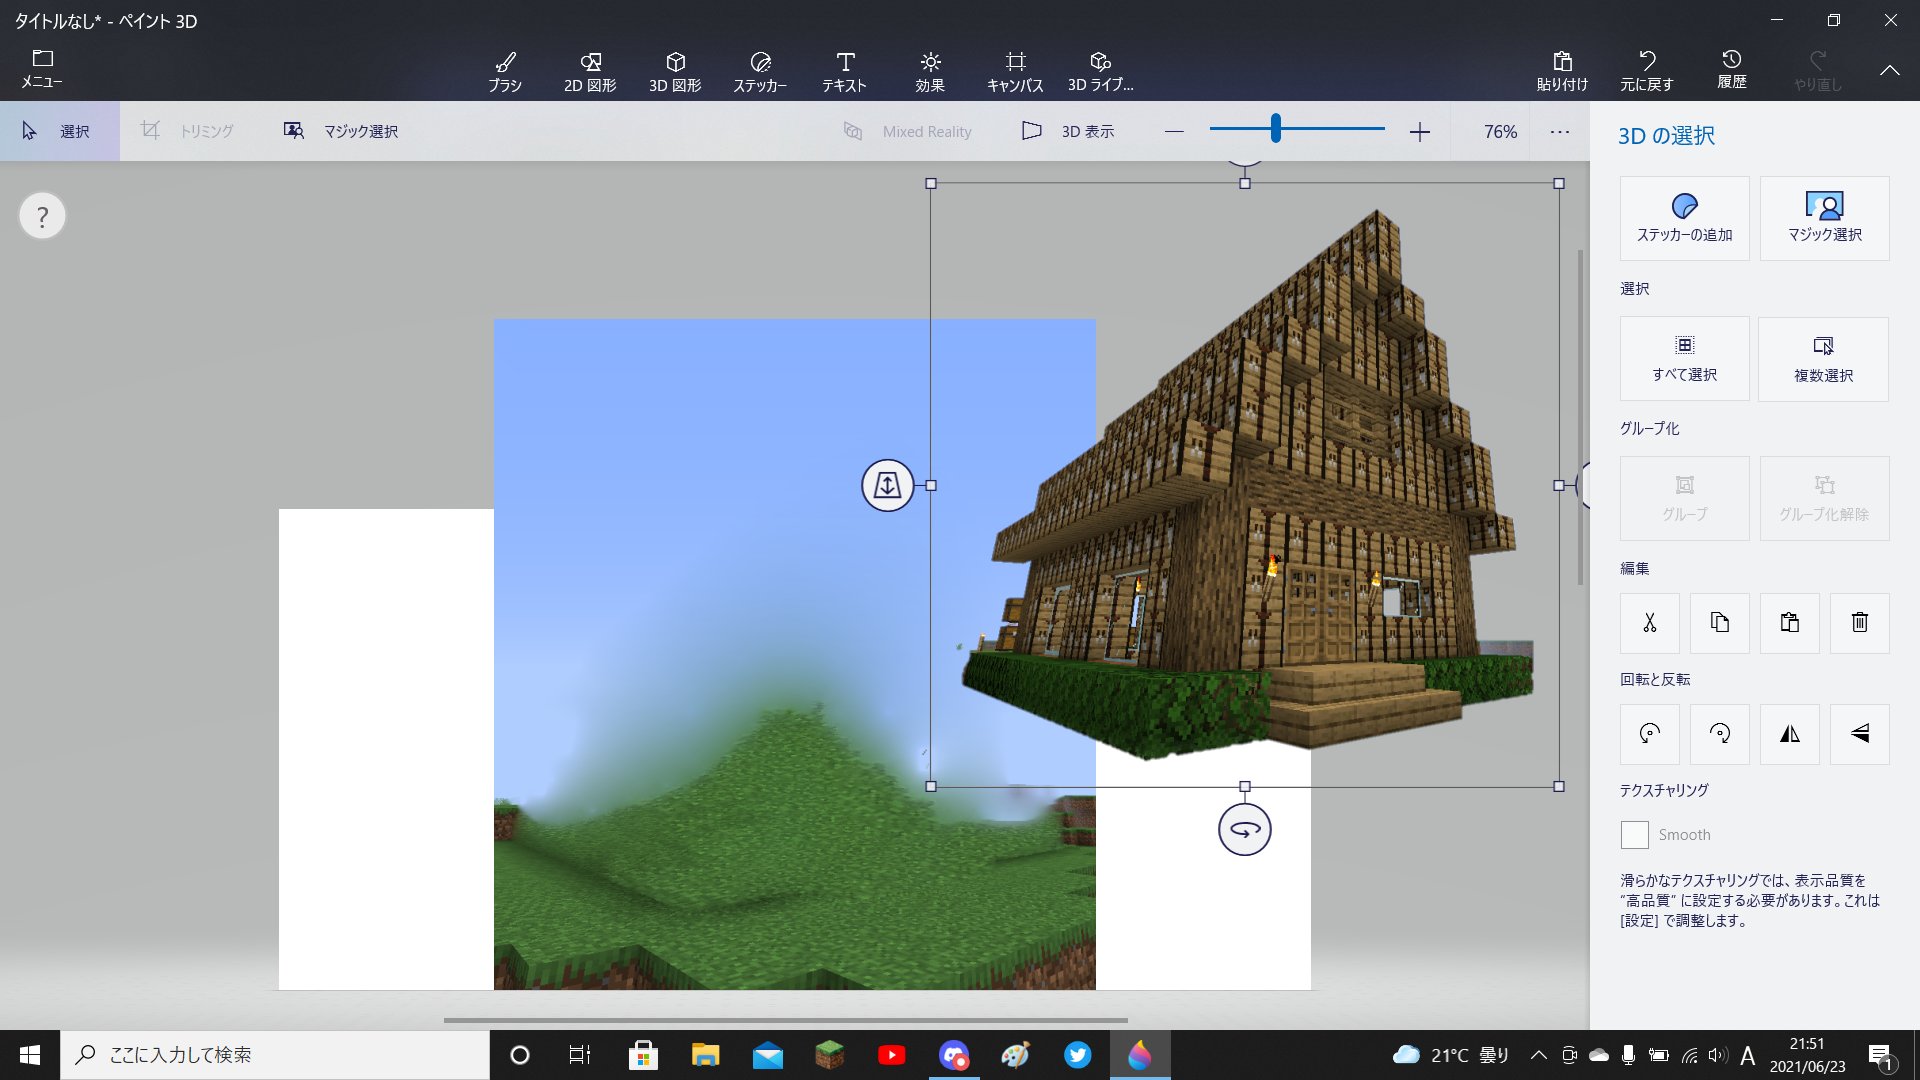This screenshot has height=1080, width=1920.
Task: Open the メニュー folder menu
Action: tap(42, 69)
